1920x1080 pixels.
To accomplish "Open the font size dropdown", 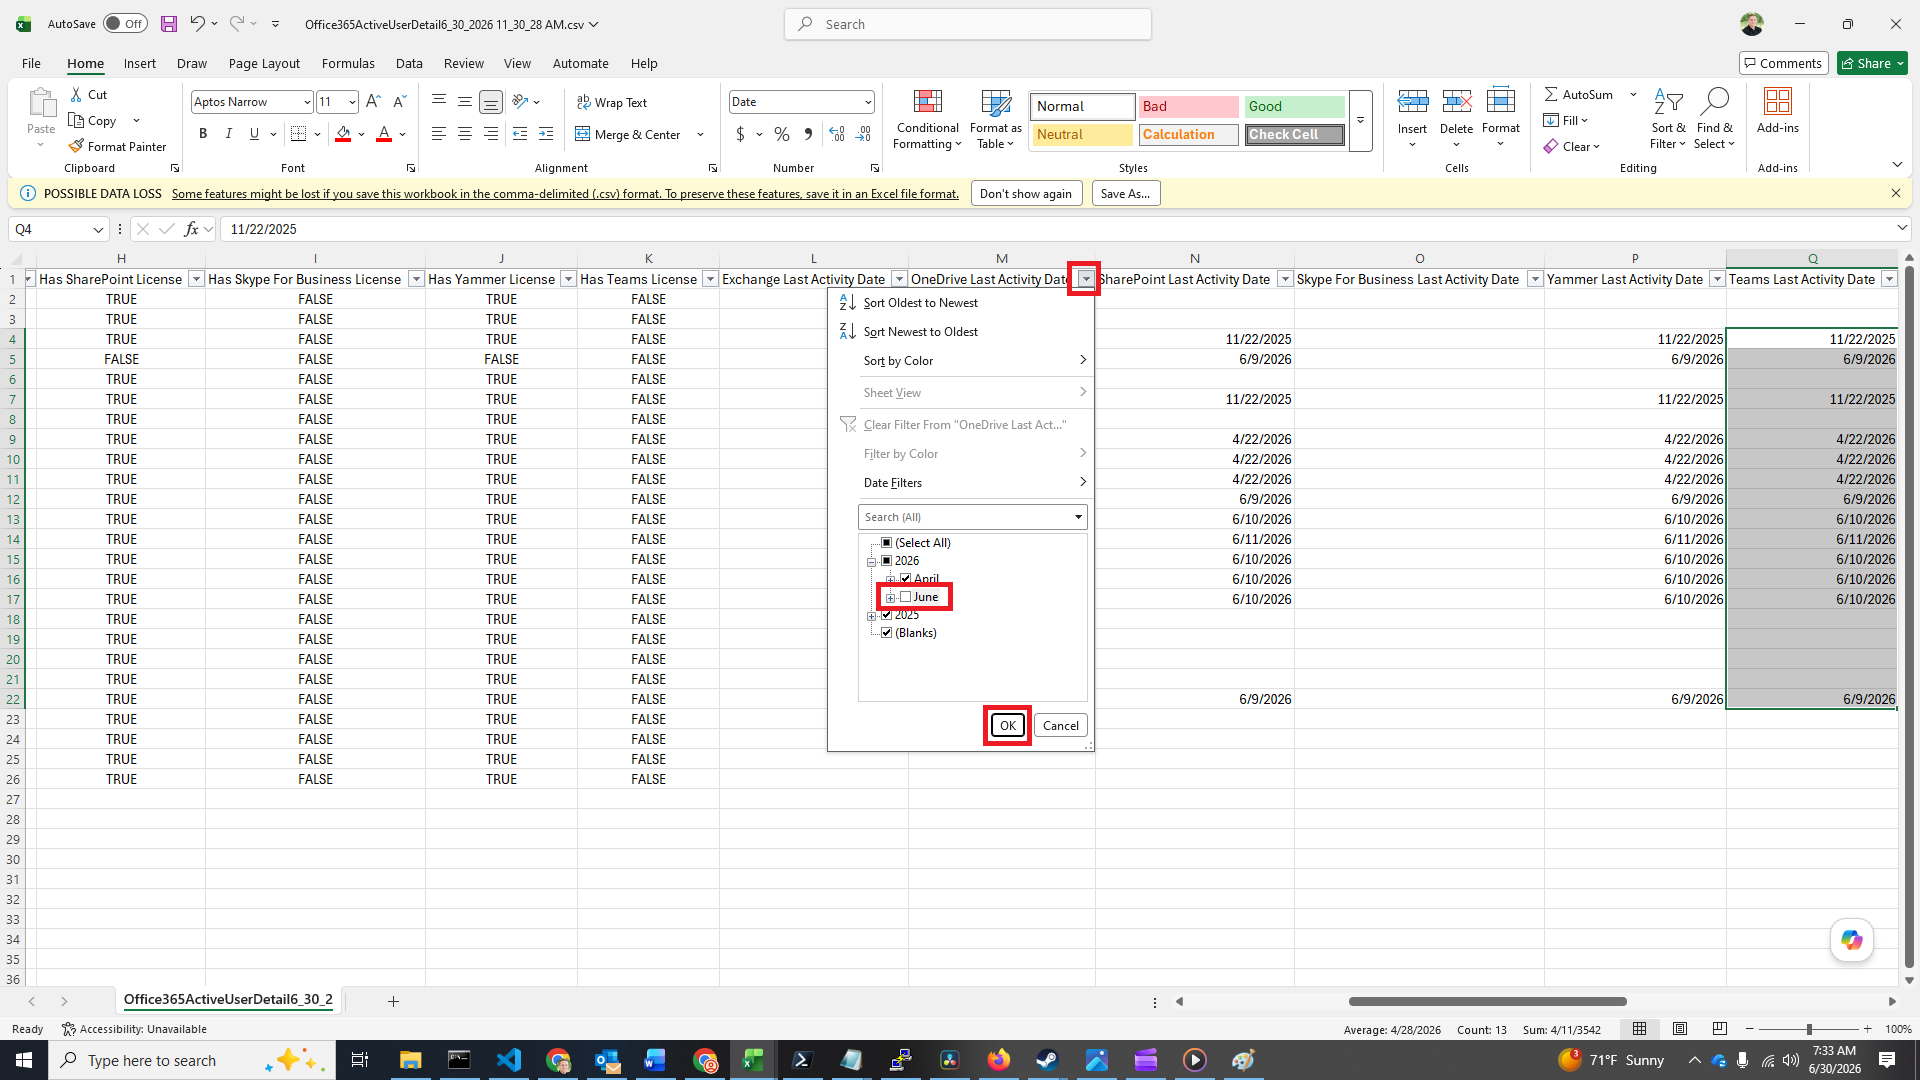I will (352, 102).
